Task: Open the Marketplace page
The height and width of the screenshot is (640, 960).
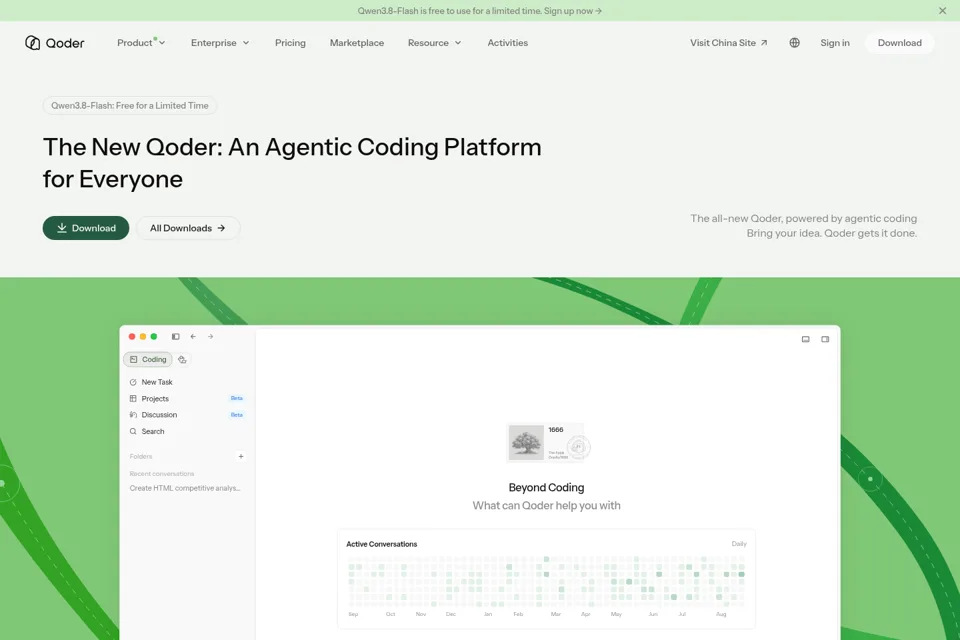Action: (357, 43)
